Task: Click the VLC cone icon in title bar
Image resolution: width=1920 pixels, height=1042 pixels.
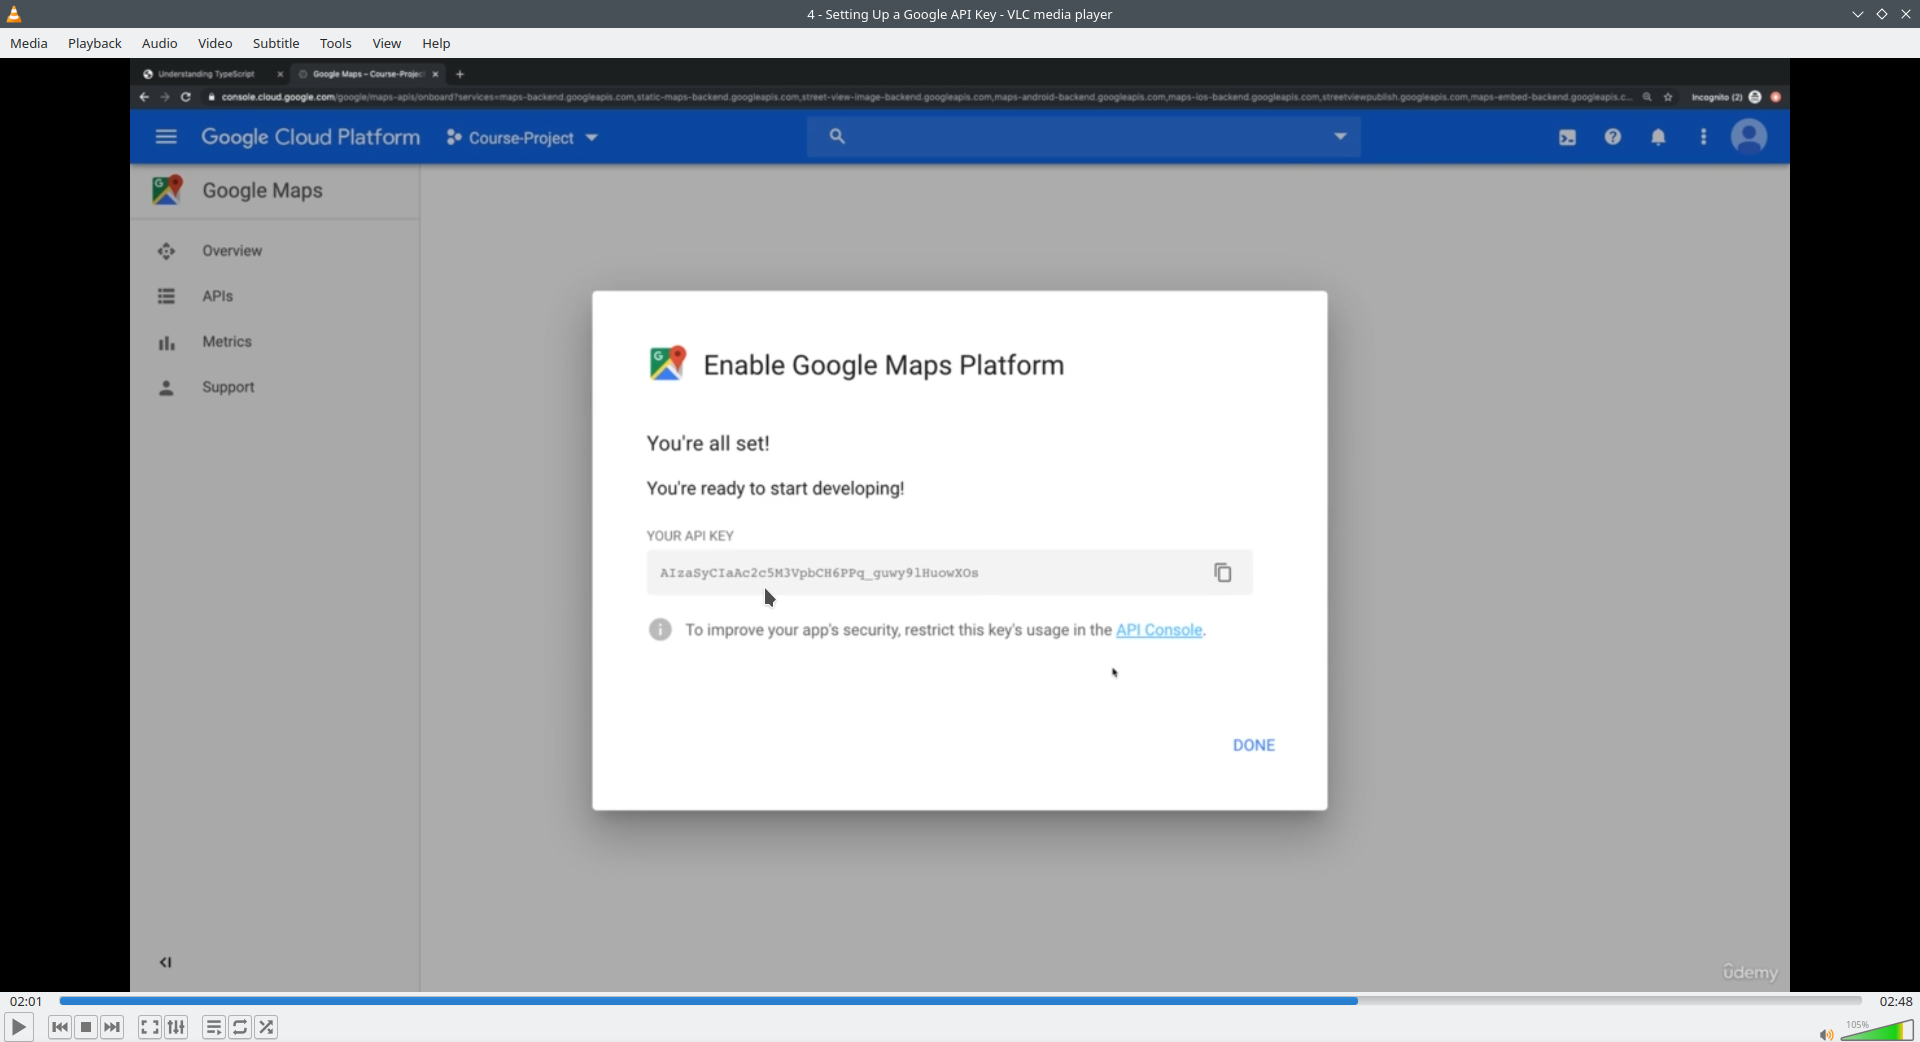Action: point(14,14)
